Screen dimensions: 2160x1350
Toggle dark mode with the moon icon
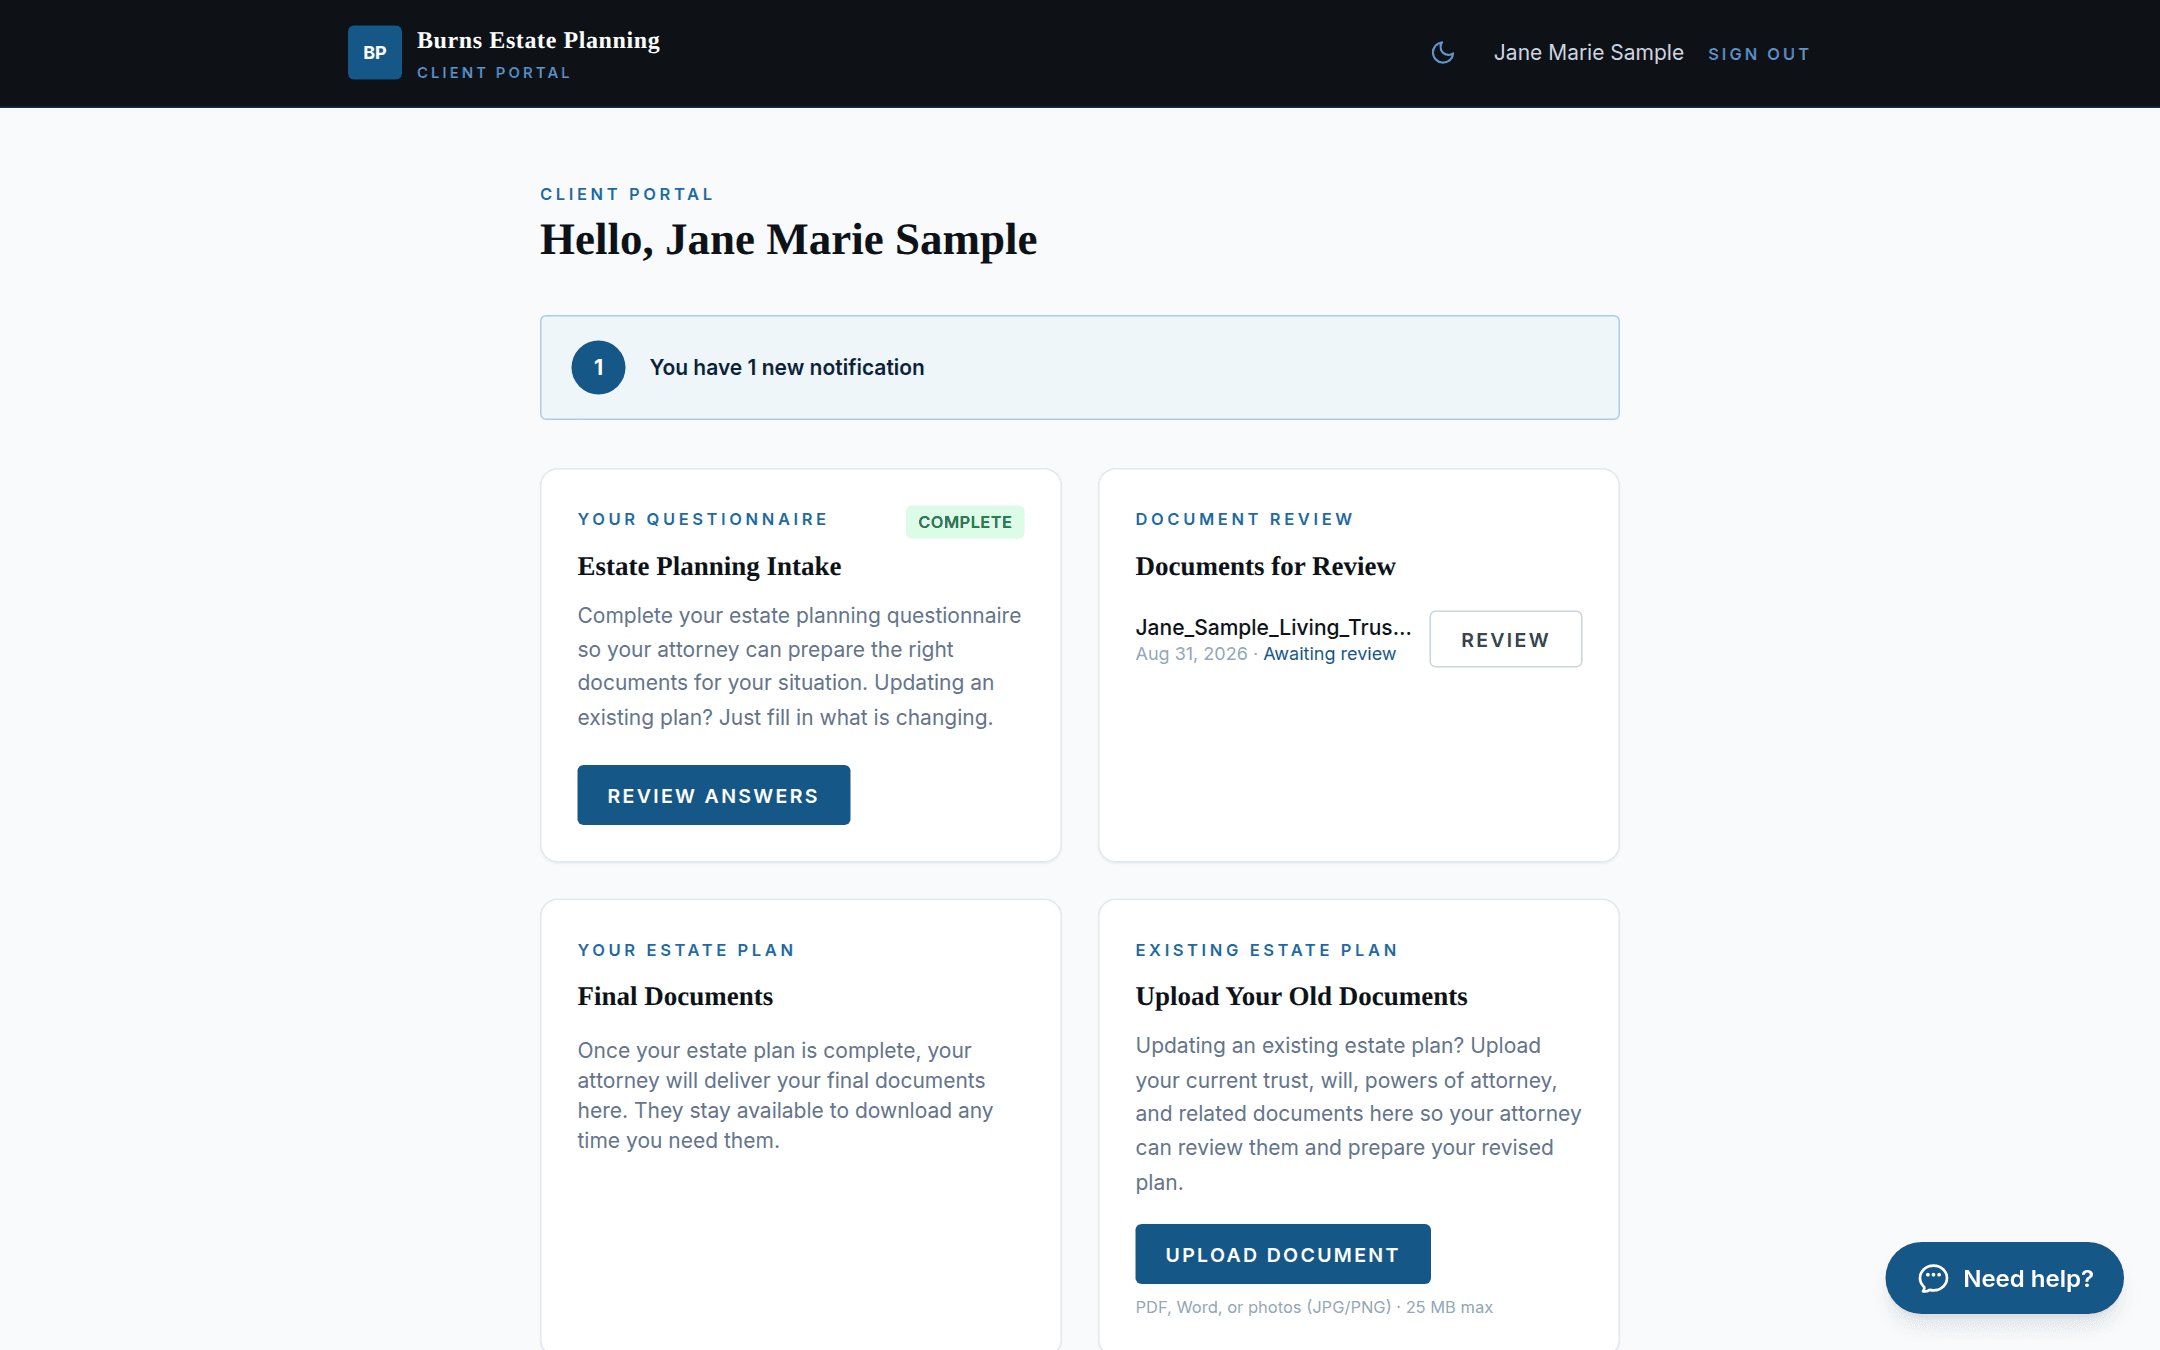coord(1442,53)
